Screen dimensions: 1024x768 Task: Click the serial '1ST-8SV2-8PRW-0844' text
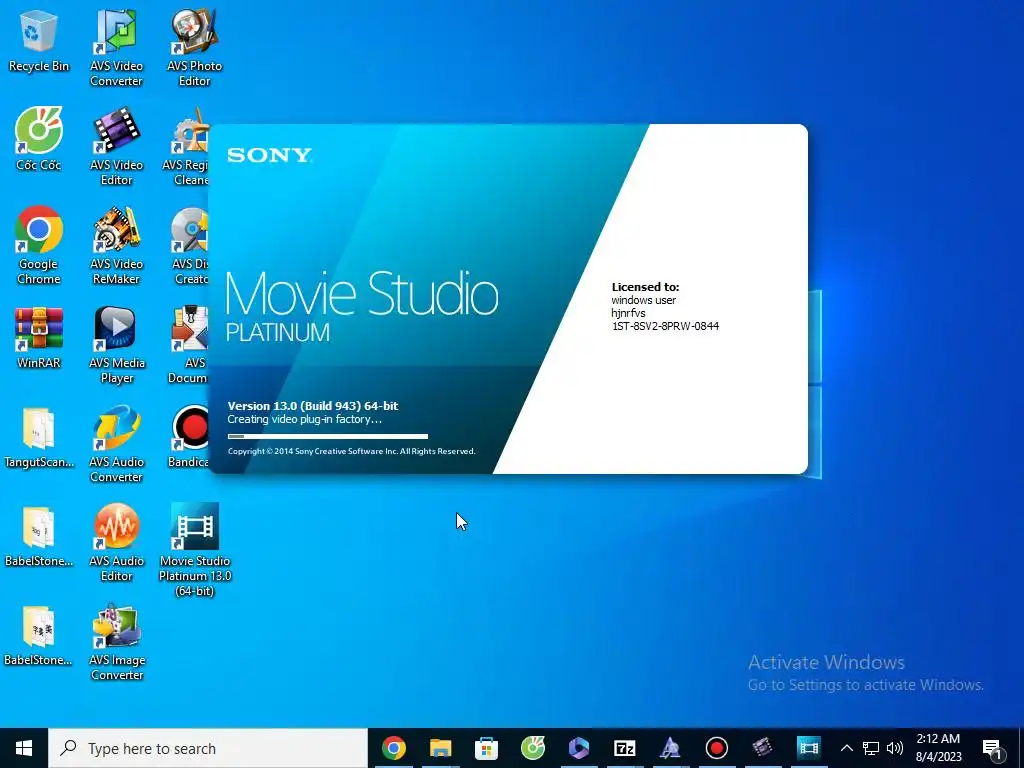point(665,326)
